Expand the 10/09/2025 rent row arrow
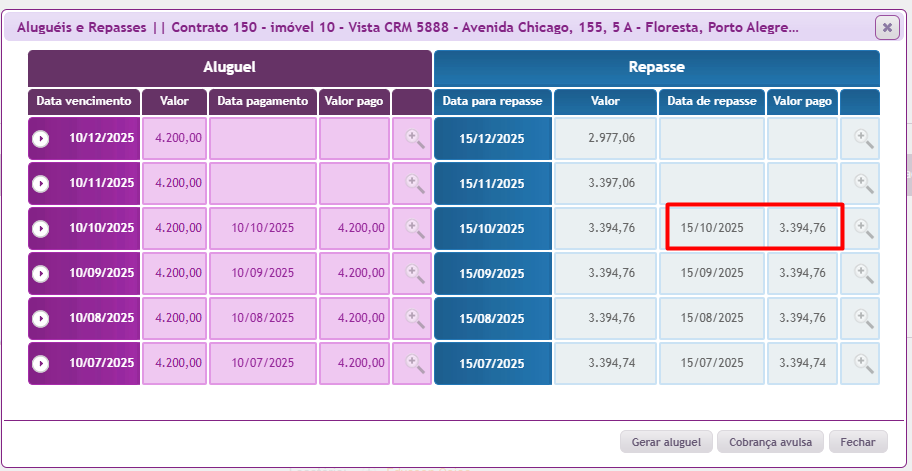 [x=40, y=273]
